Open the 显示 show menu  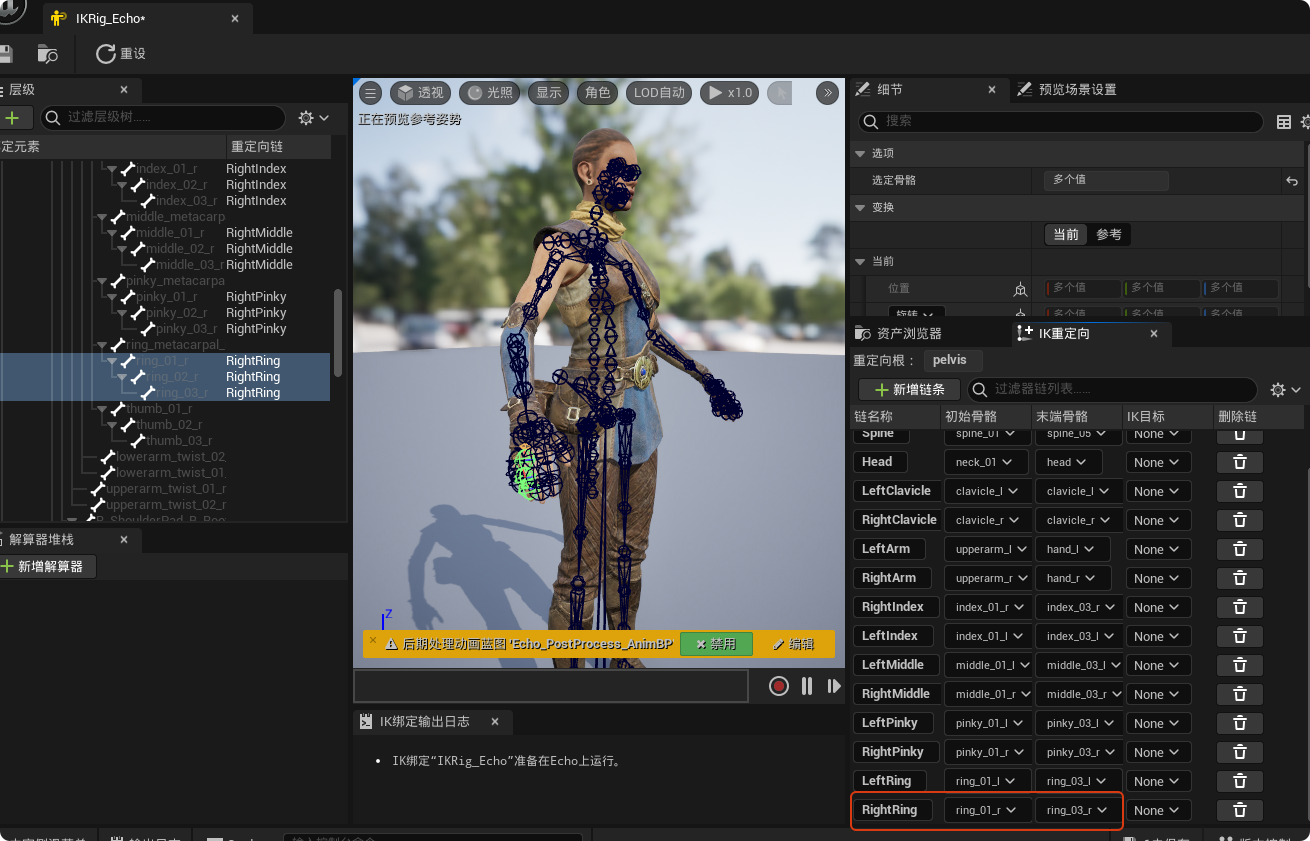click(549, 93)
